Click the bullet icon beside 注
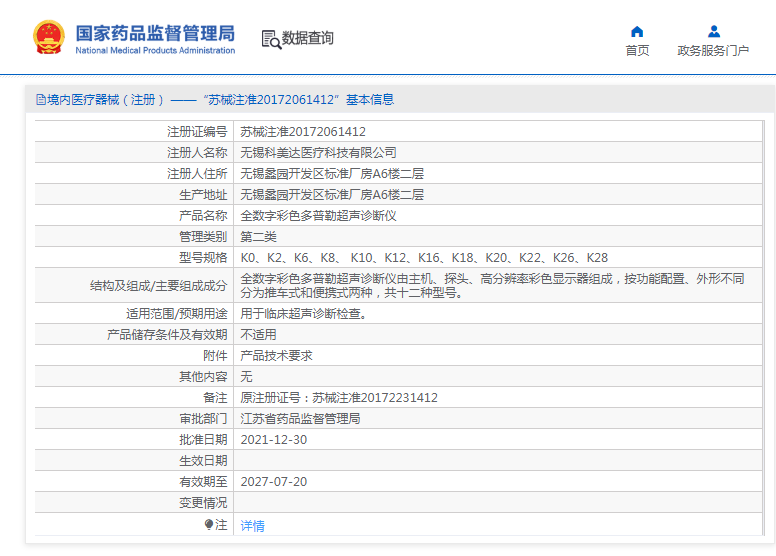This screenshot has height=556, width=776. click(208, 524)
